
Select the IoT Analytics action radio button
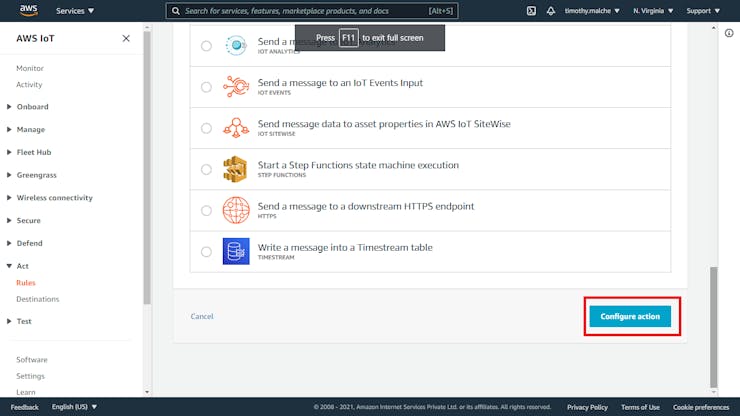206,46
